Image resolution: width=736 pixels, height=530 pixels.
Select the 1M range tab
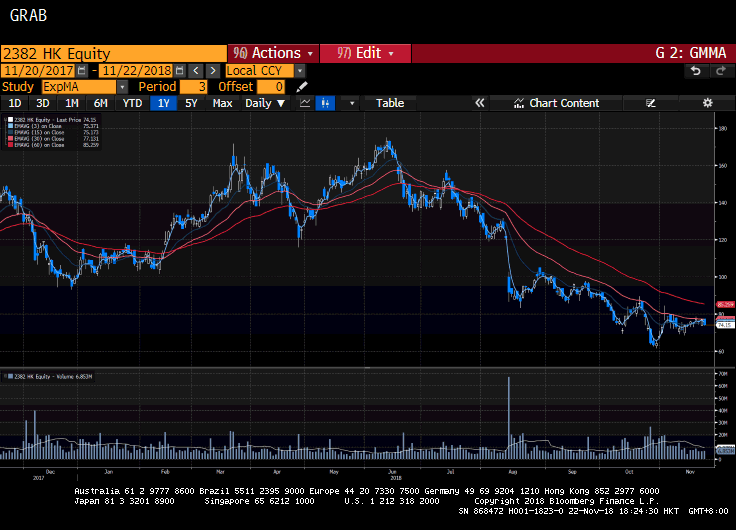(x=71, y=103)
